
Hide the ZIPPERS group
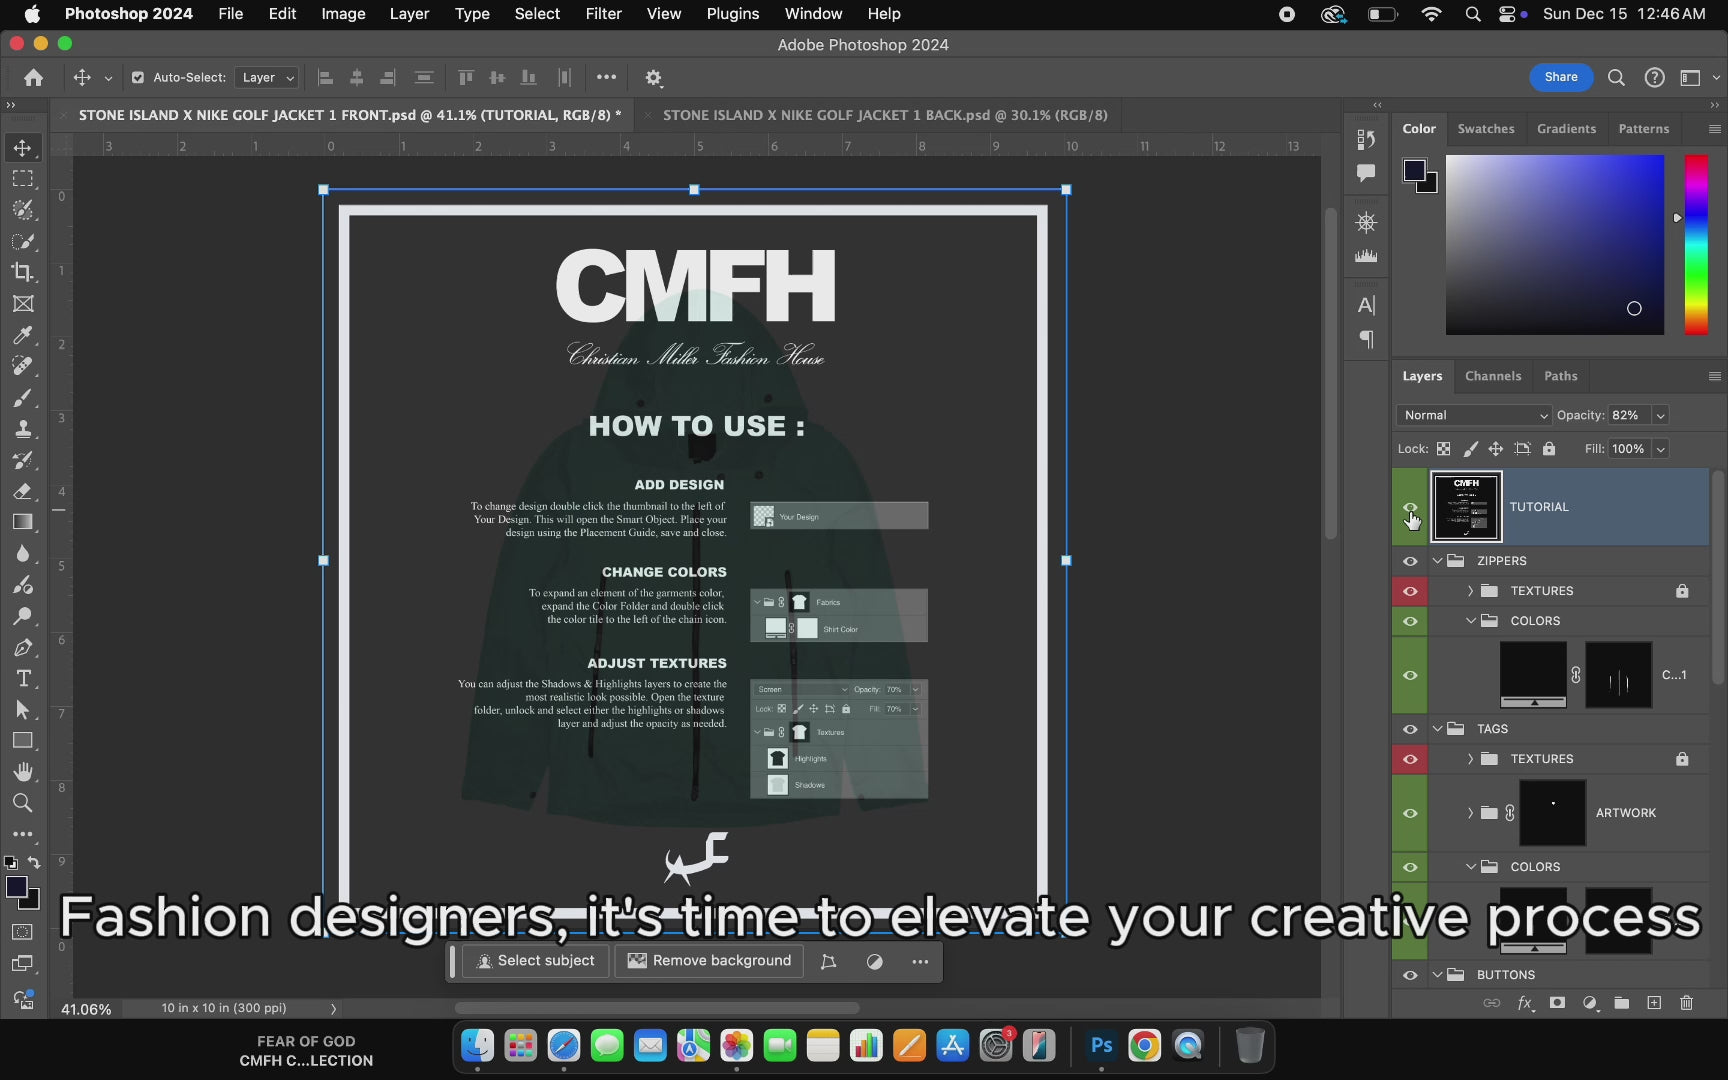pos(1410,561)
